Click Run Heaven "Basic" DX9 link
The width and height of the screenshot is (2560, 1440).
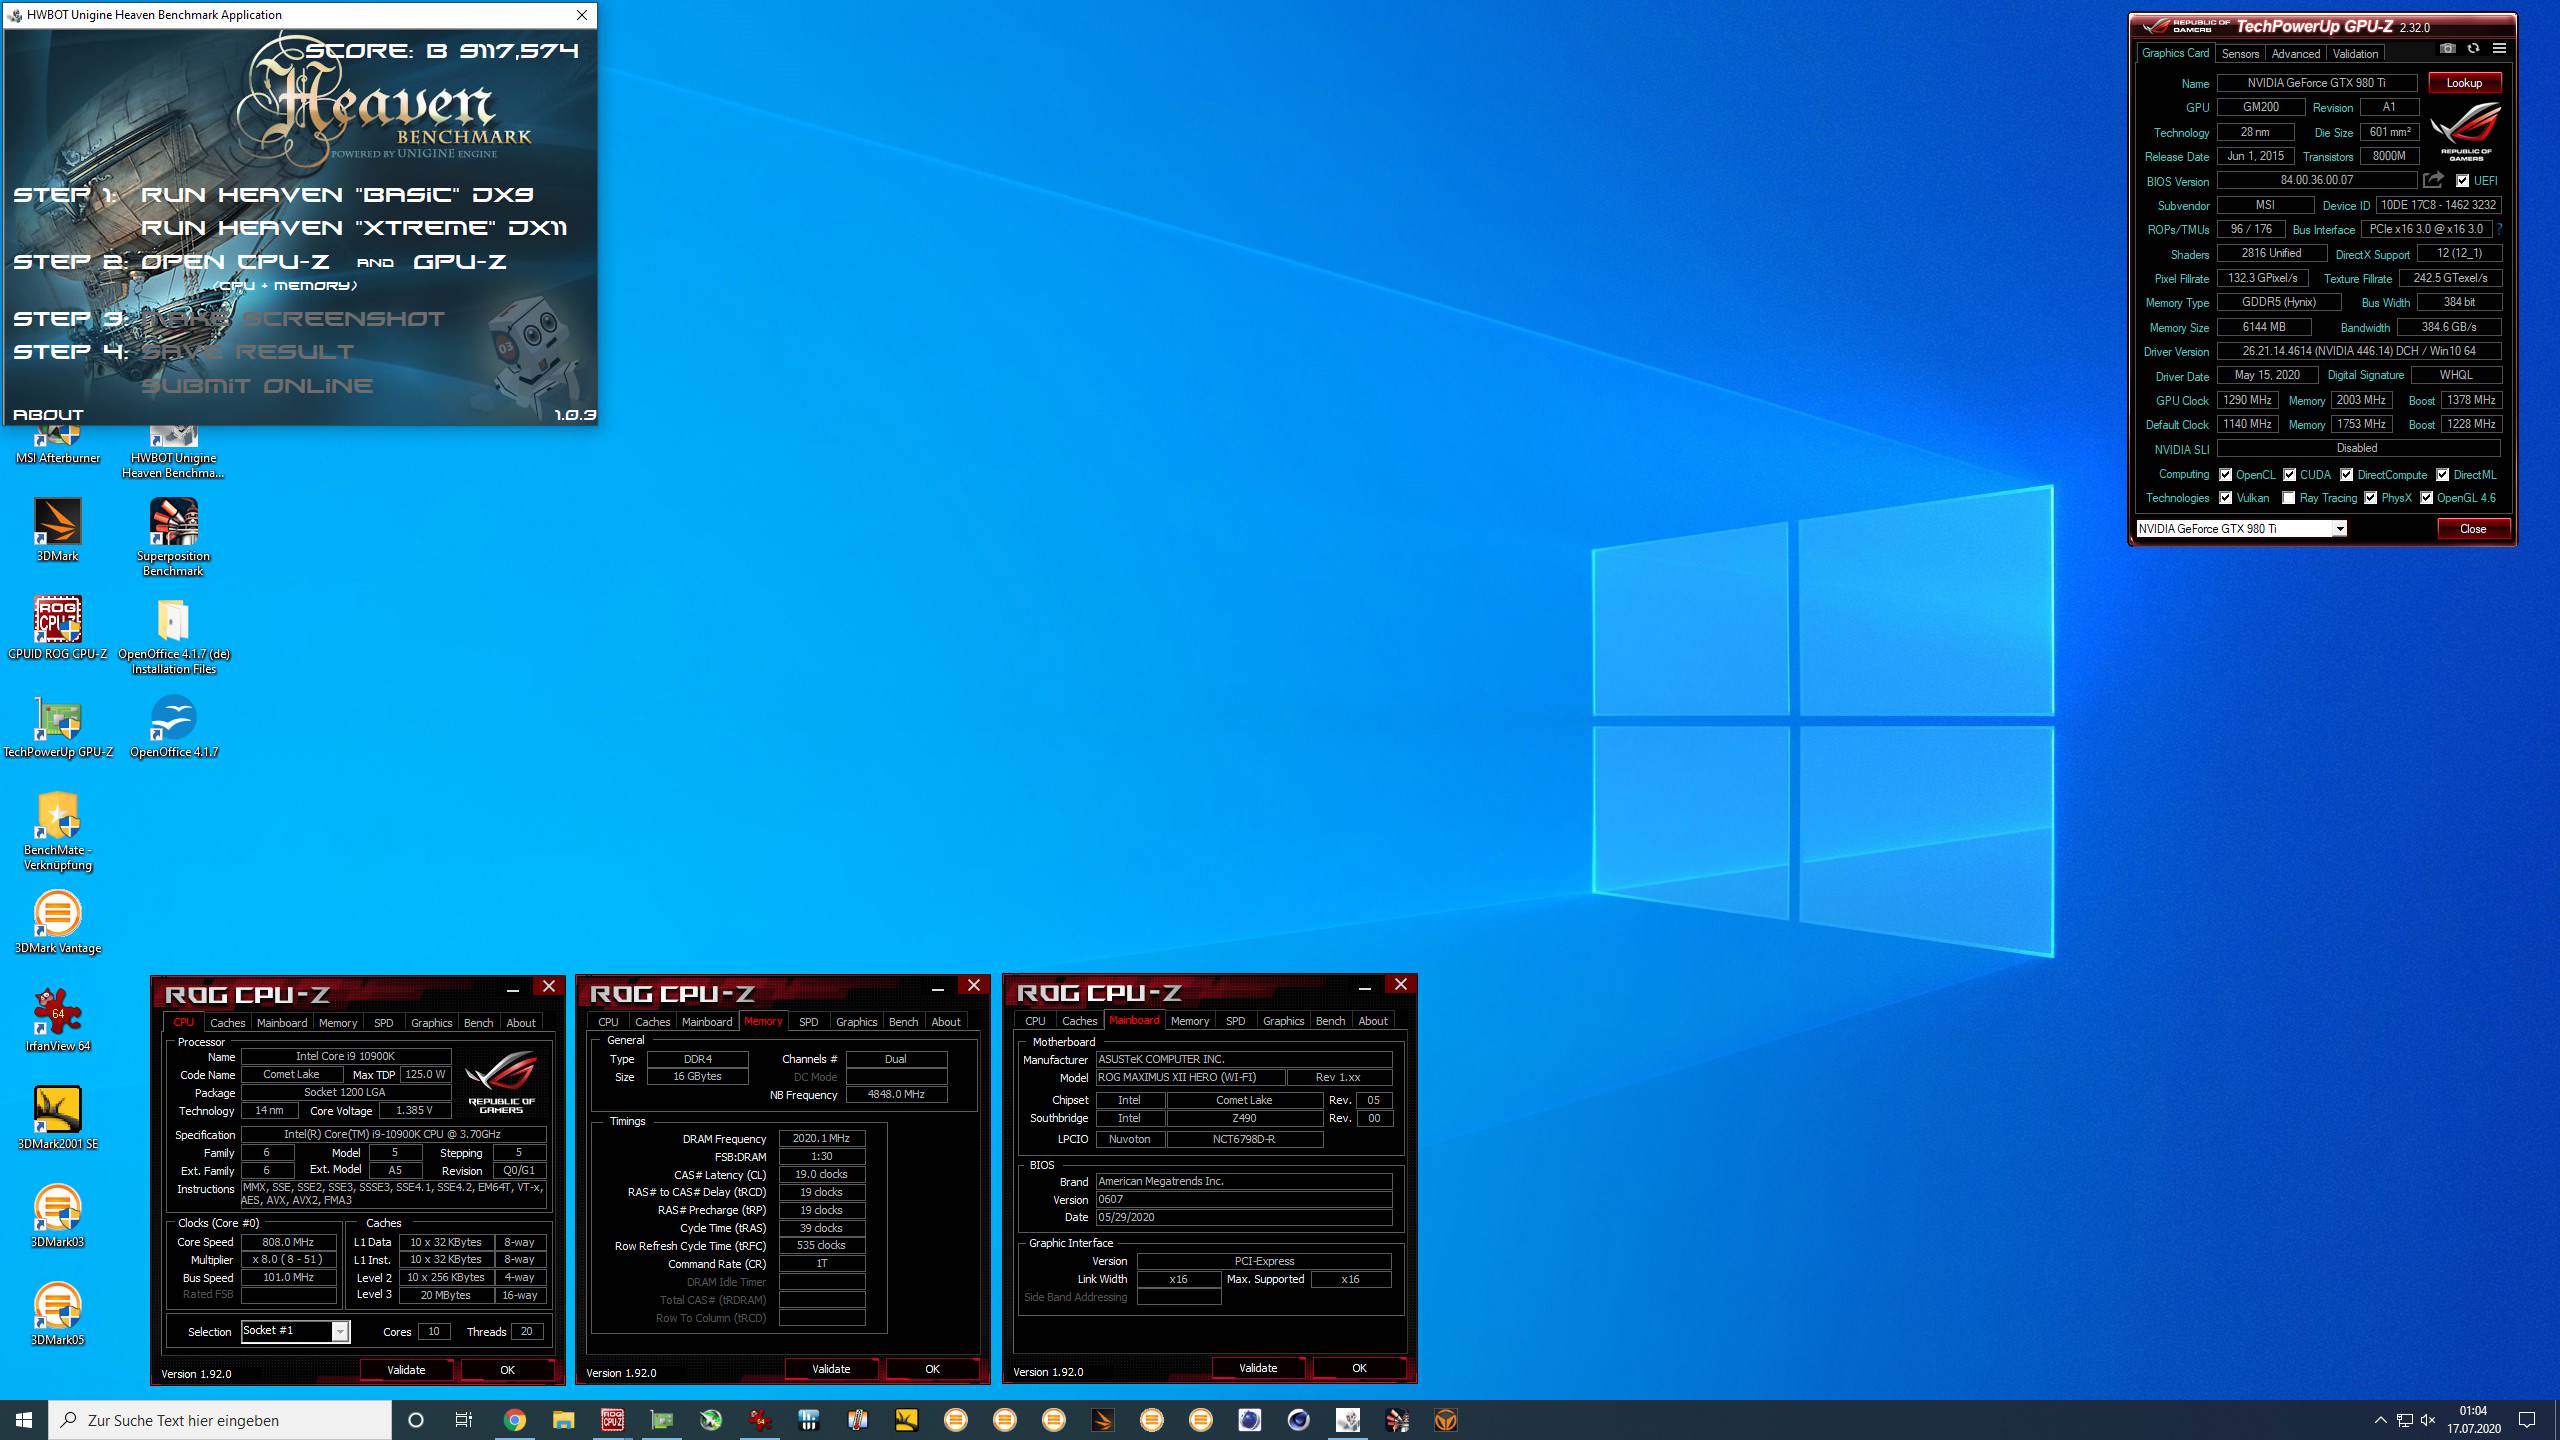pyautogui.click(x=337, y=195)
